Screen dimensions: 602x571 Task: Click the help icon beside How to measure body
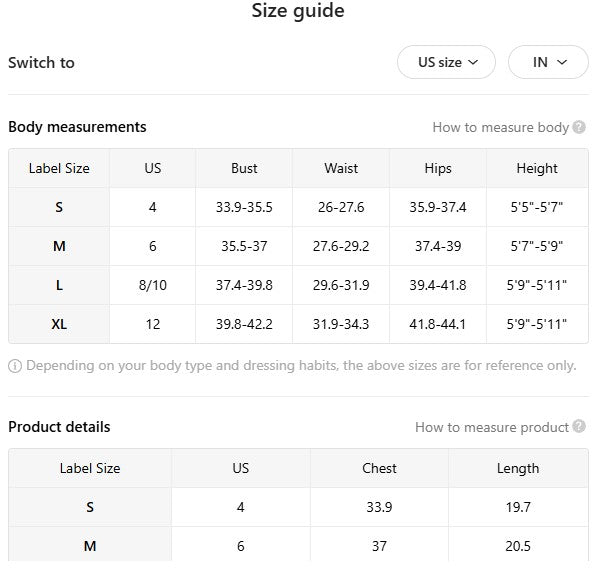[x=579, y=127]
